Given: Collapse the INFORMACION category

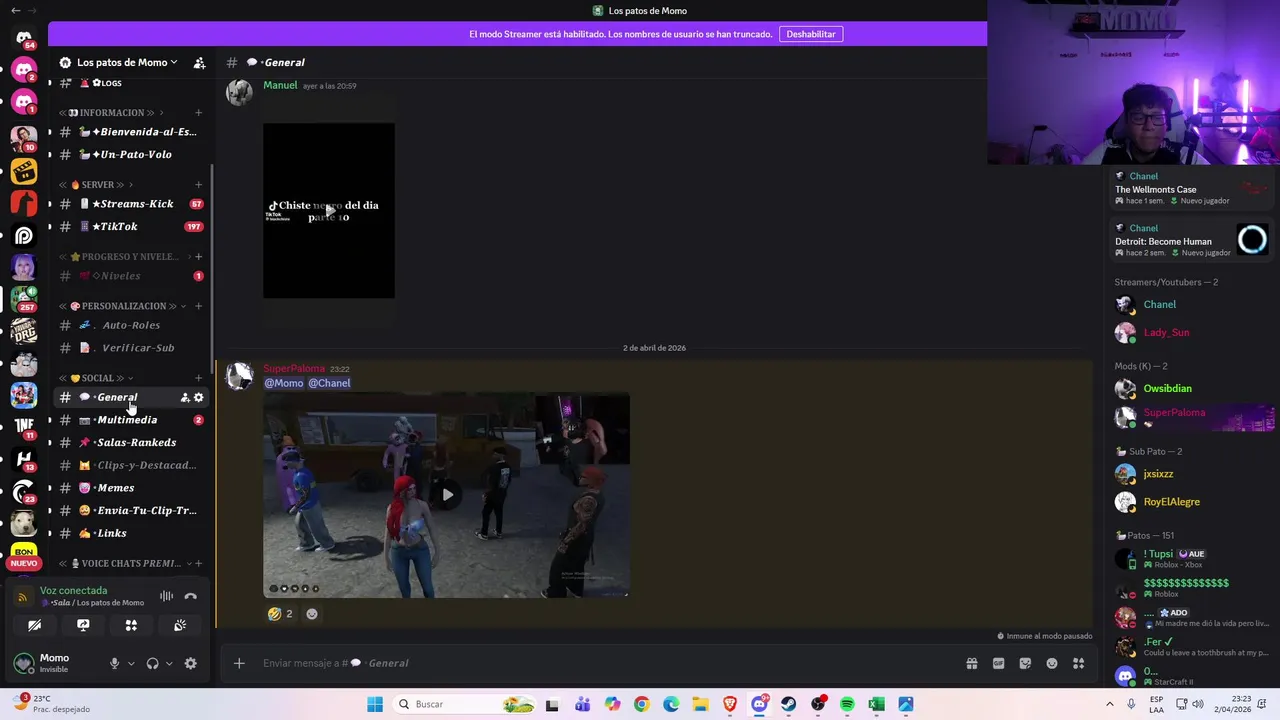Looking at the screenshot, I should pyautogui.click(x=110, y=112).
